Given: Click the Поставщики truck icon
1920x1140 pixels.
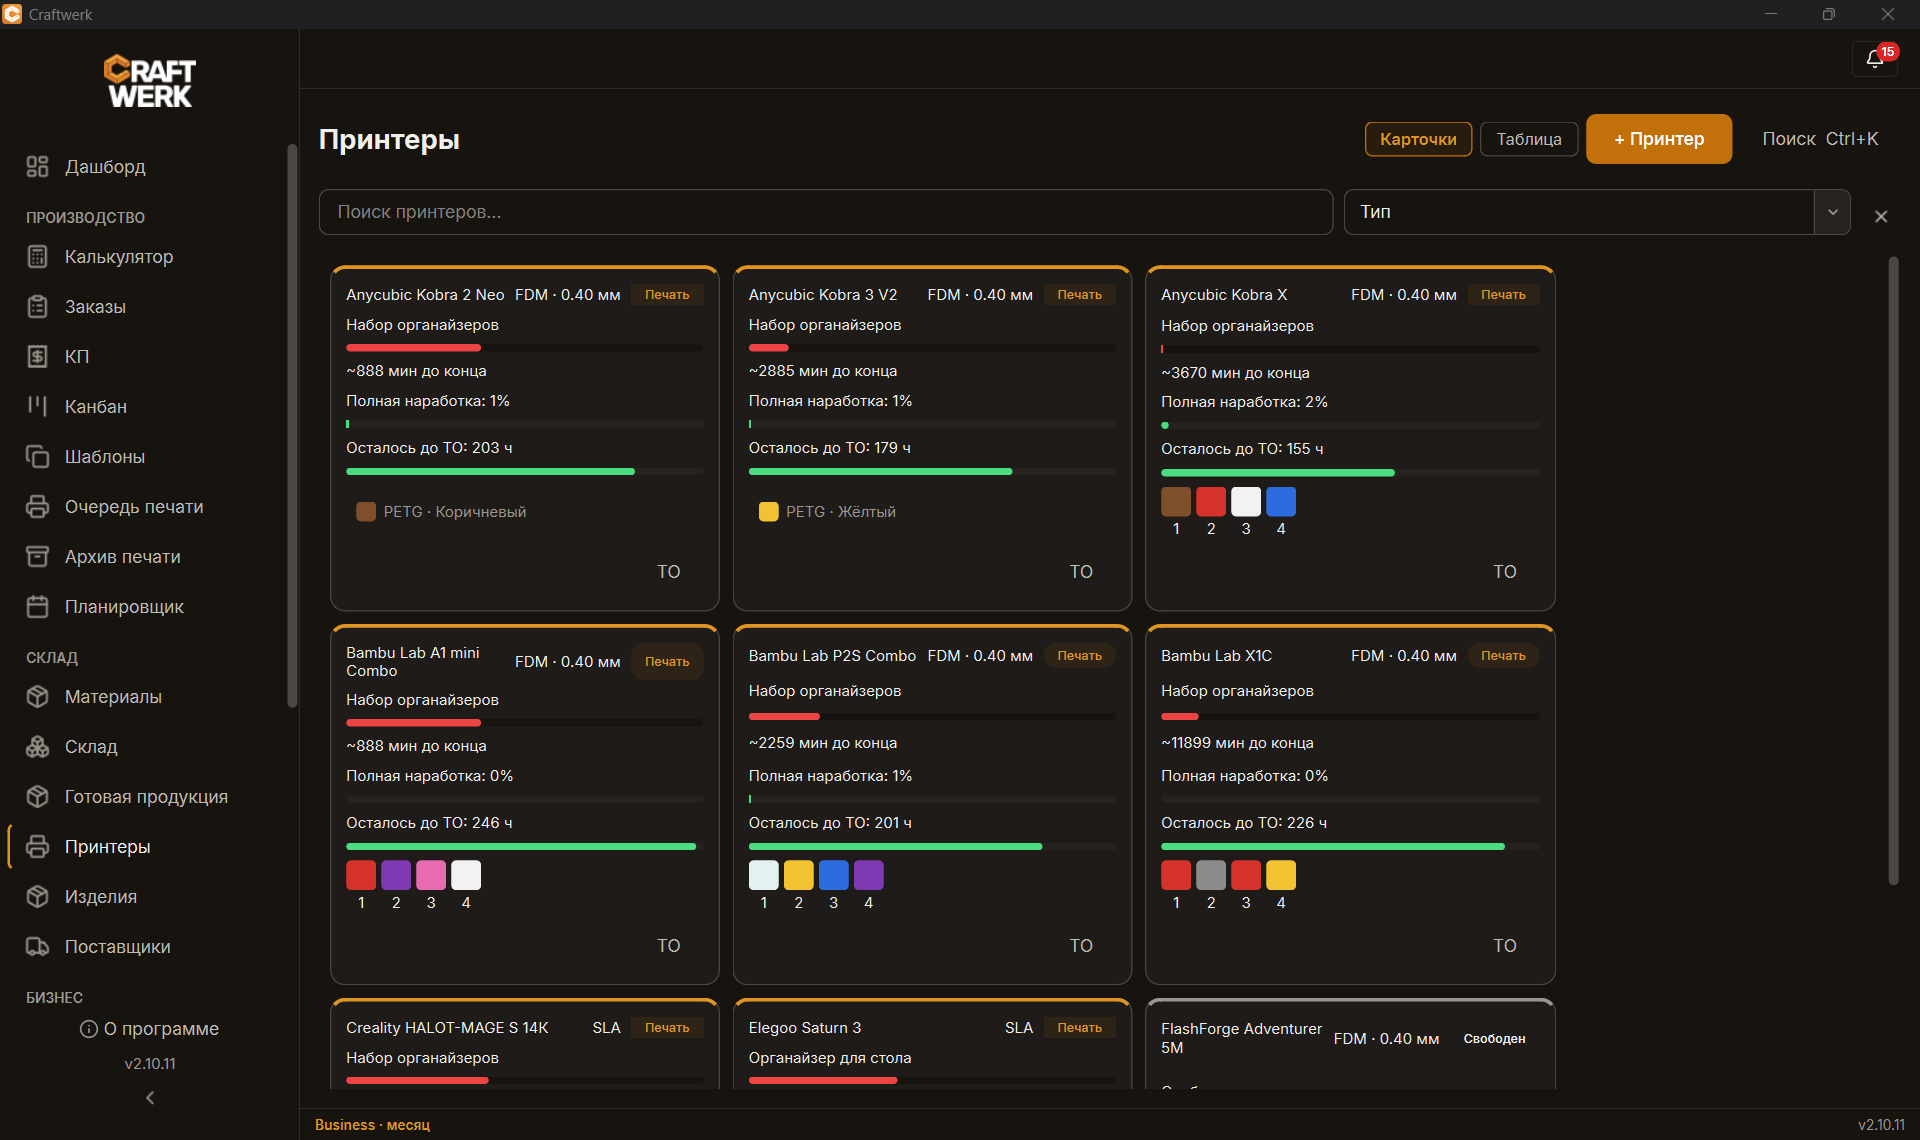Looking at the screenshot, I should point(37,947).
